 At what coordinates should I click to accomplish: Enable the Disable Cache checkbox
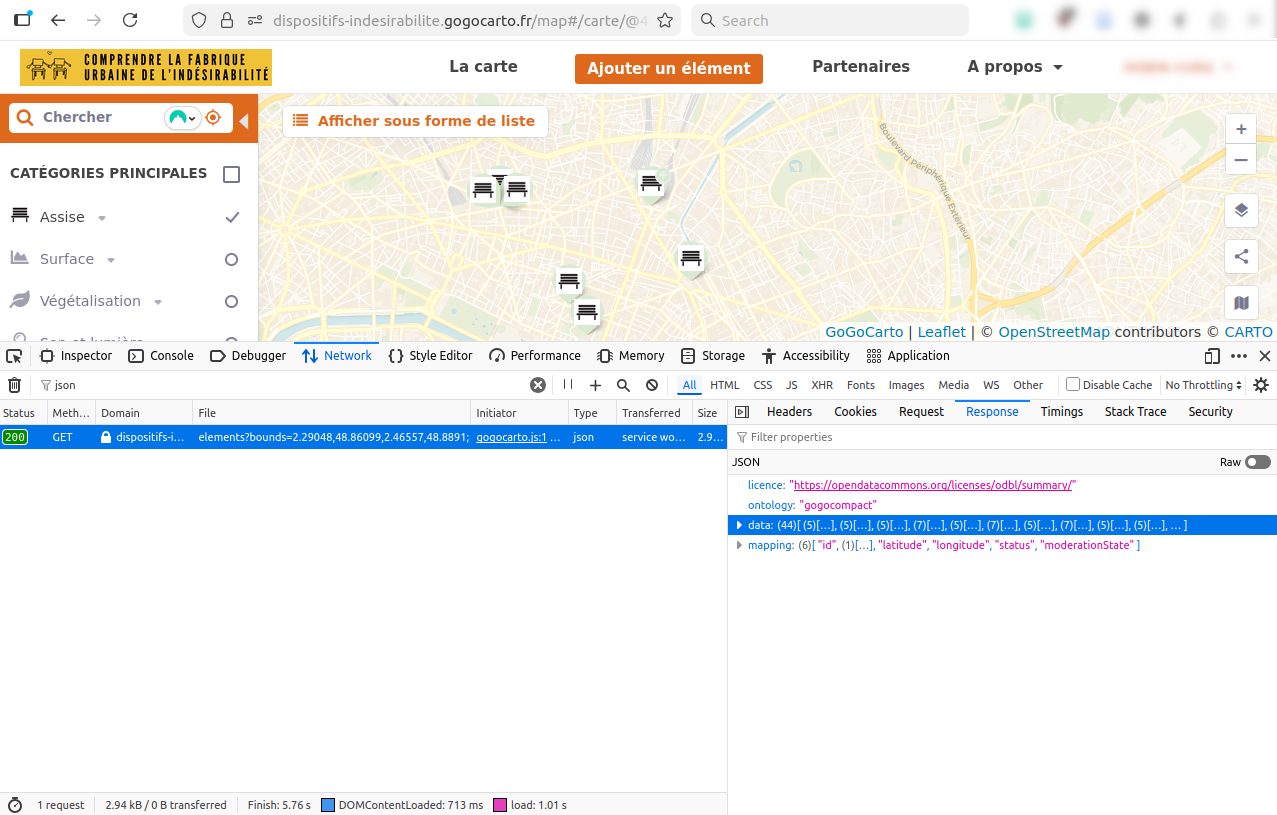tap(1073, 385)
